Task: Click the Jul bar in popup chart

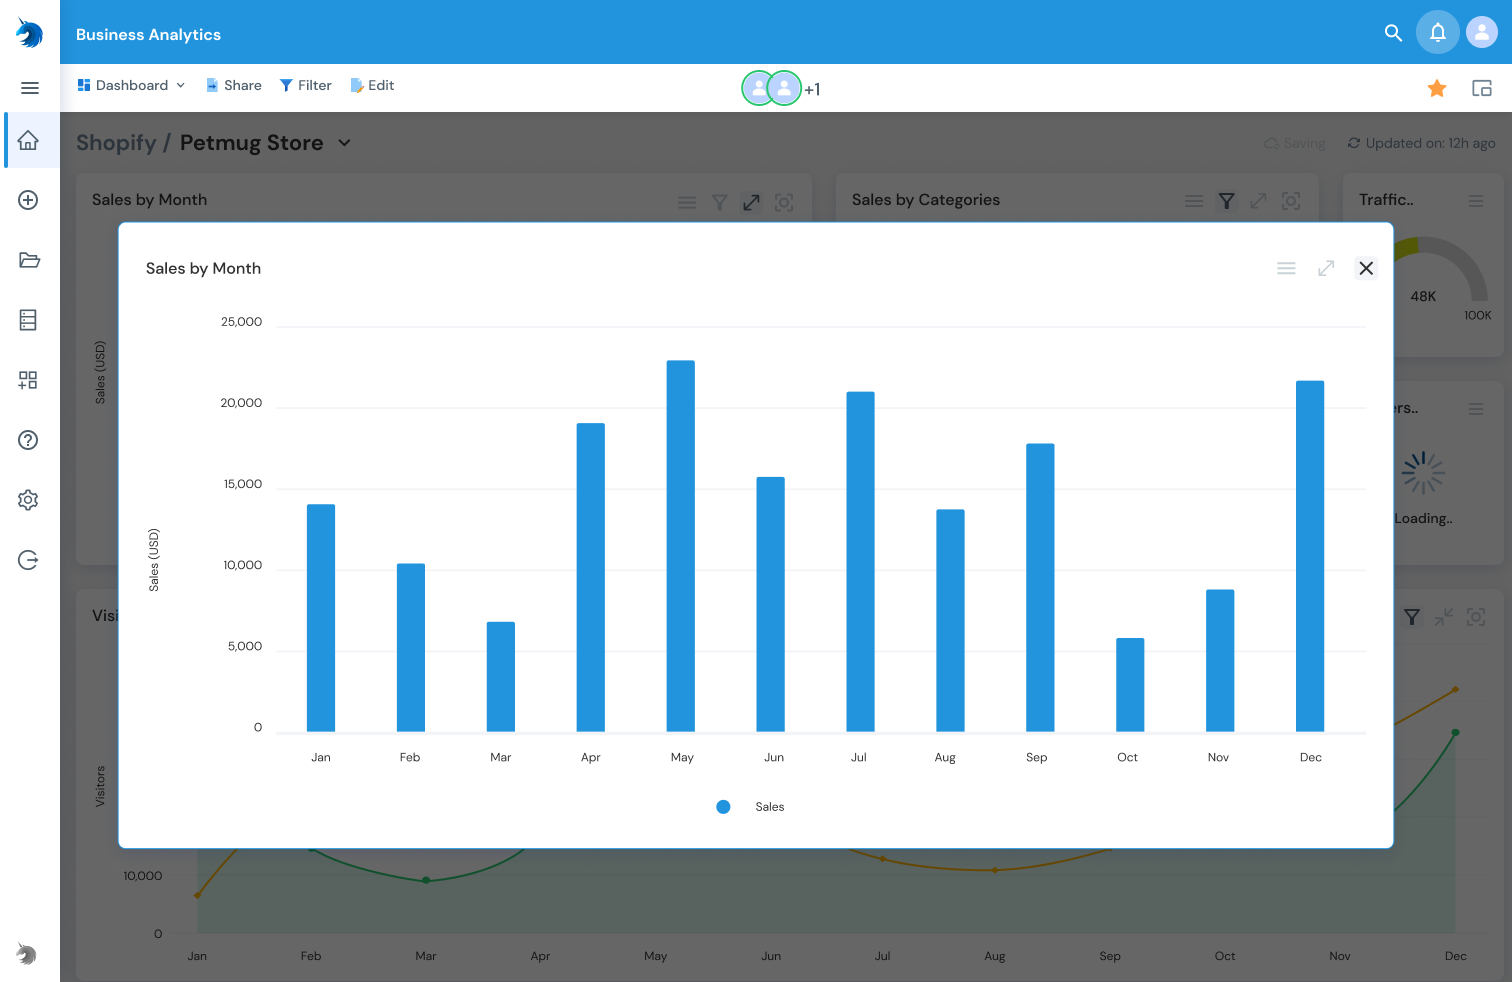Action: coord(860,562)
